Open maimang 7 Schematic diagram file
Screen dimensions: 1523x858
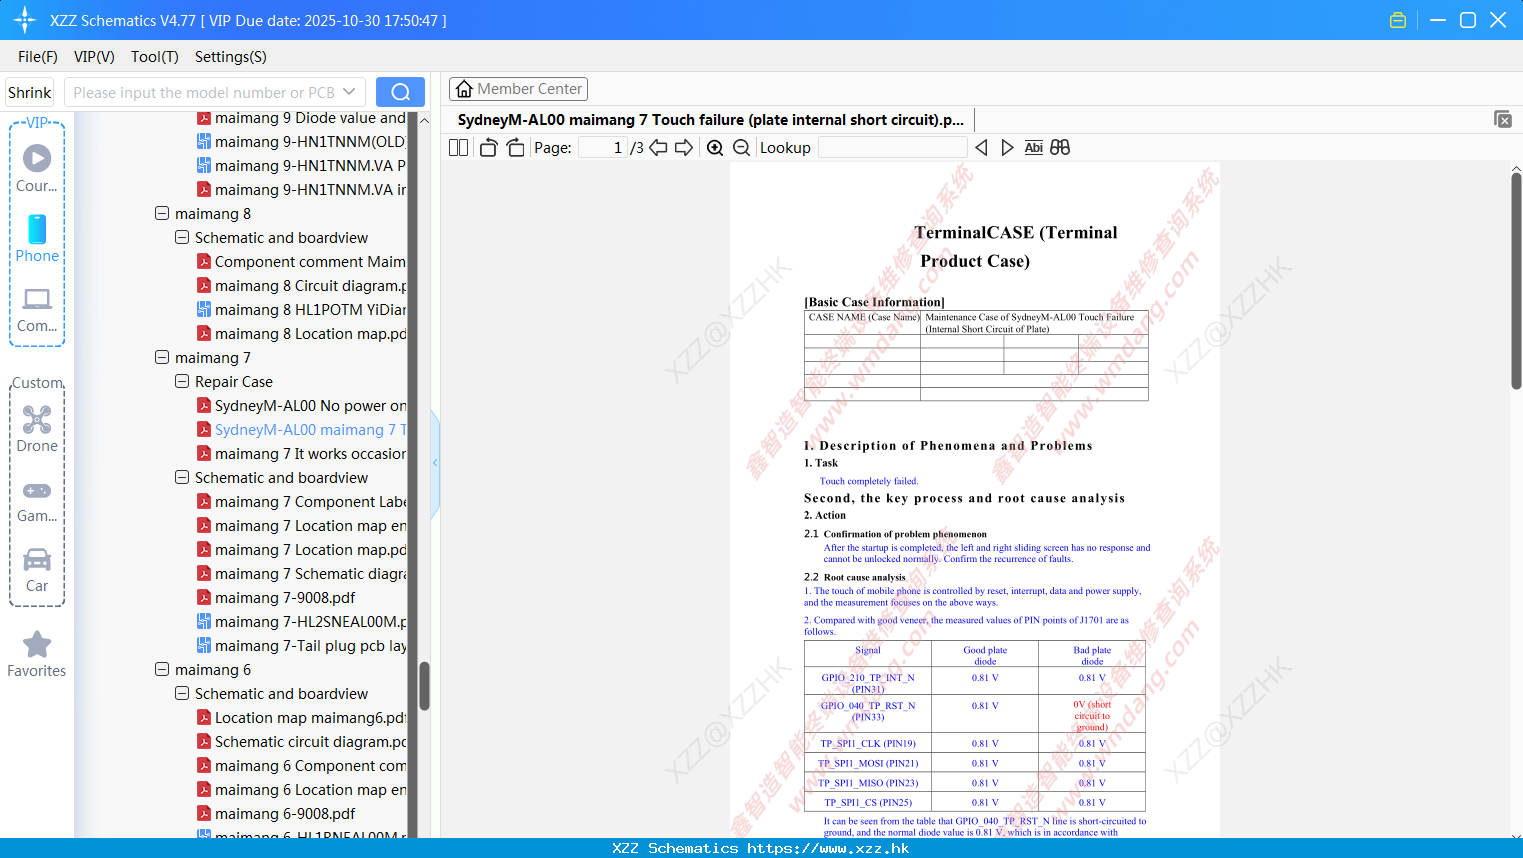click(x=302, y=574)
